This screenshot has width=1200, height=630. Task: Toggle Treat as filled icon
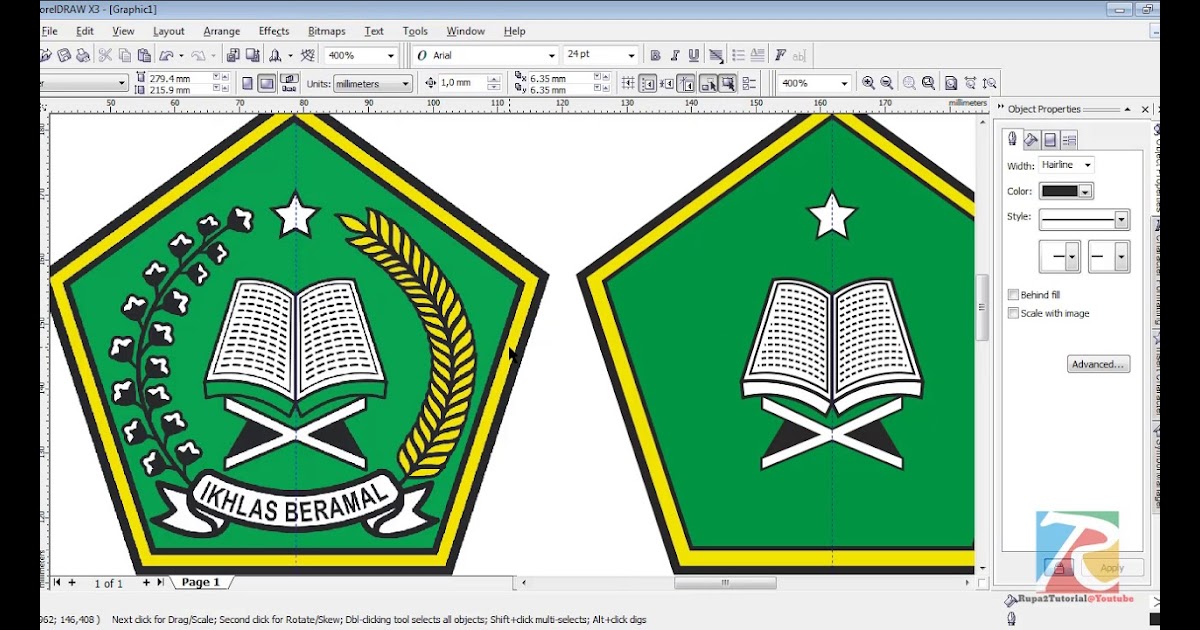(x=727, y=84)
